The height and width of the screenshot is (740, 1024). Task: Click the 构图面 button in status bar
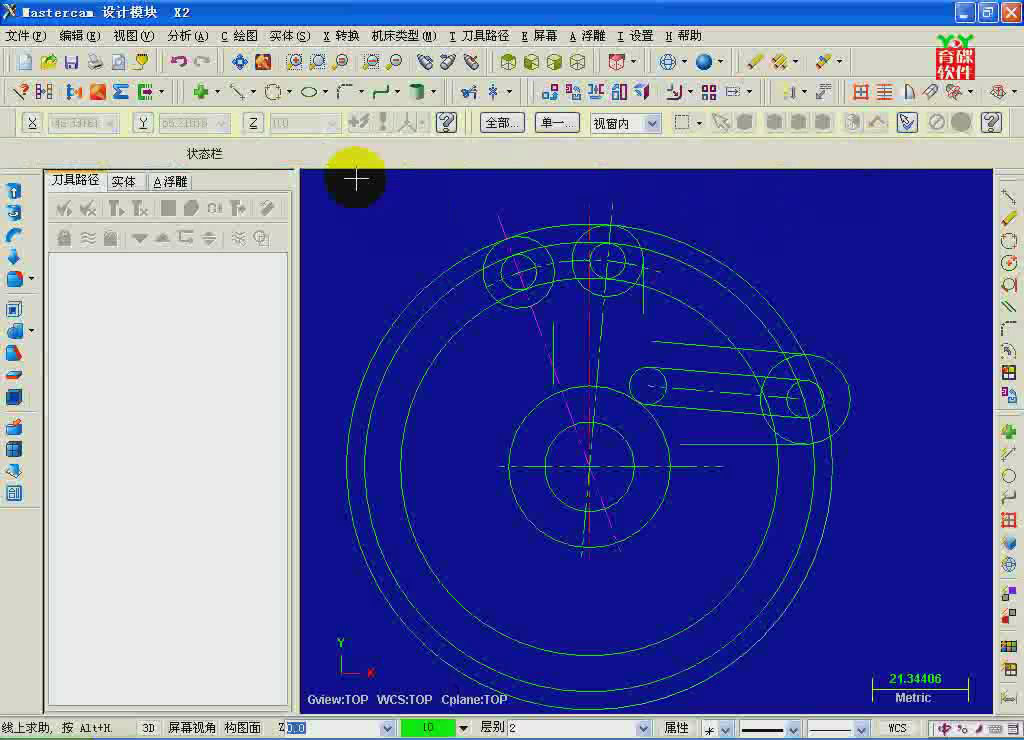click(242, 728)
